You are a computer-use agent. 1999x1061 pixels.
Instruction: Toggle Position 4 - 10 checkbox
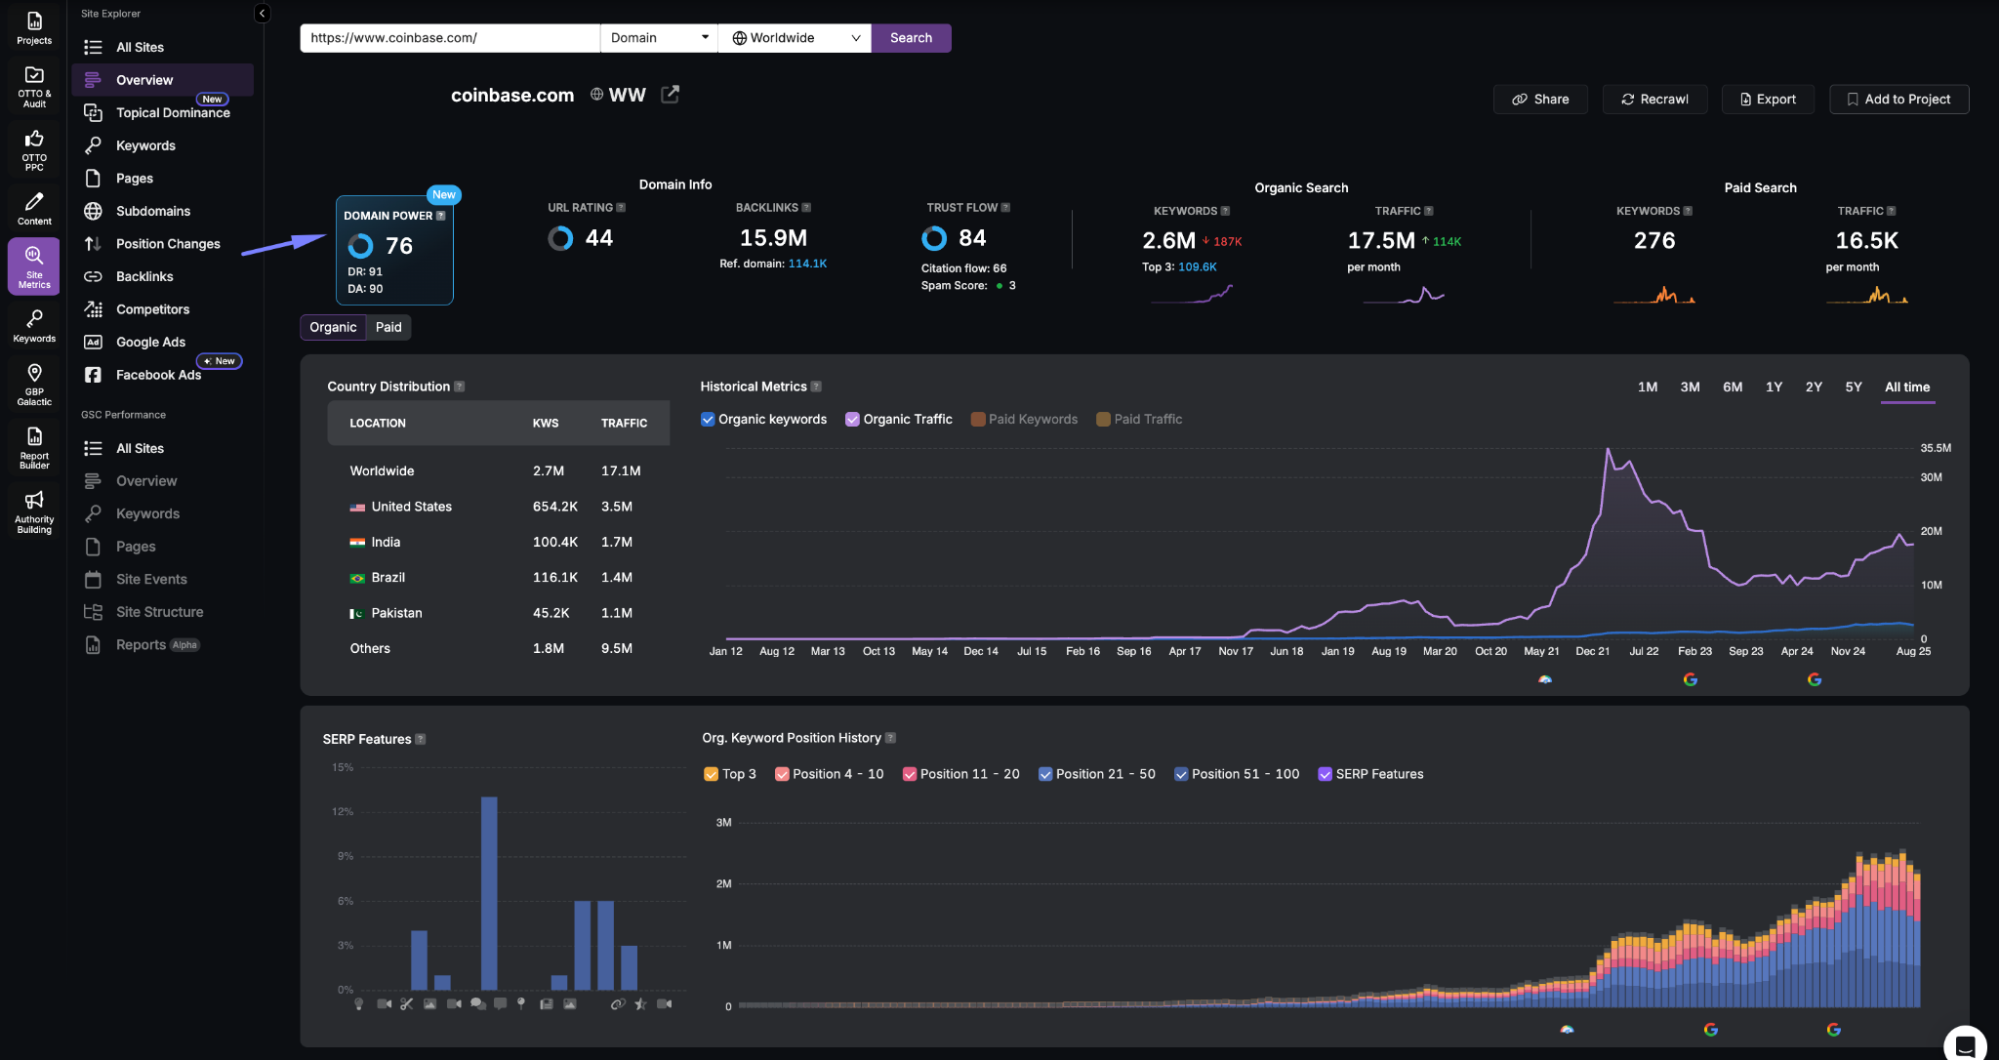(x=782, y=774)
